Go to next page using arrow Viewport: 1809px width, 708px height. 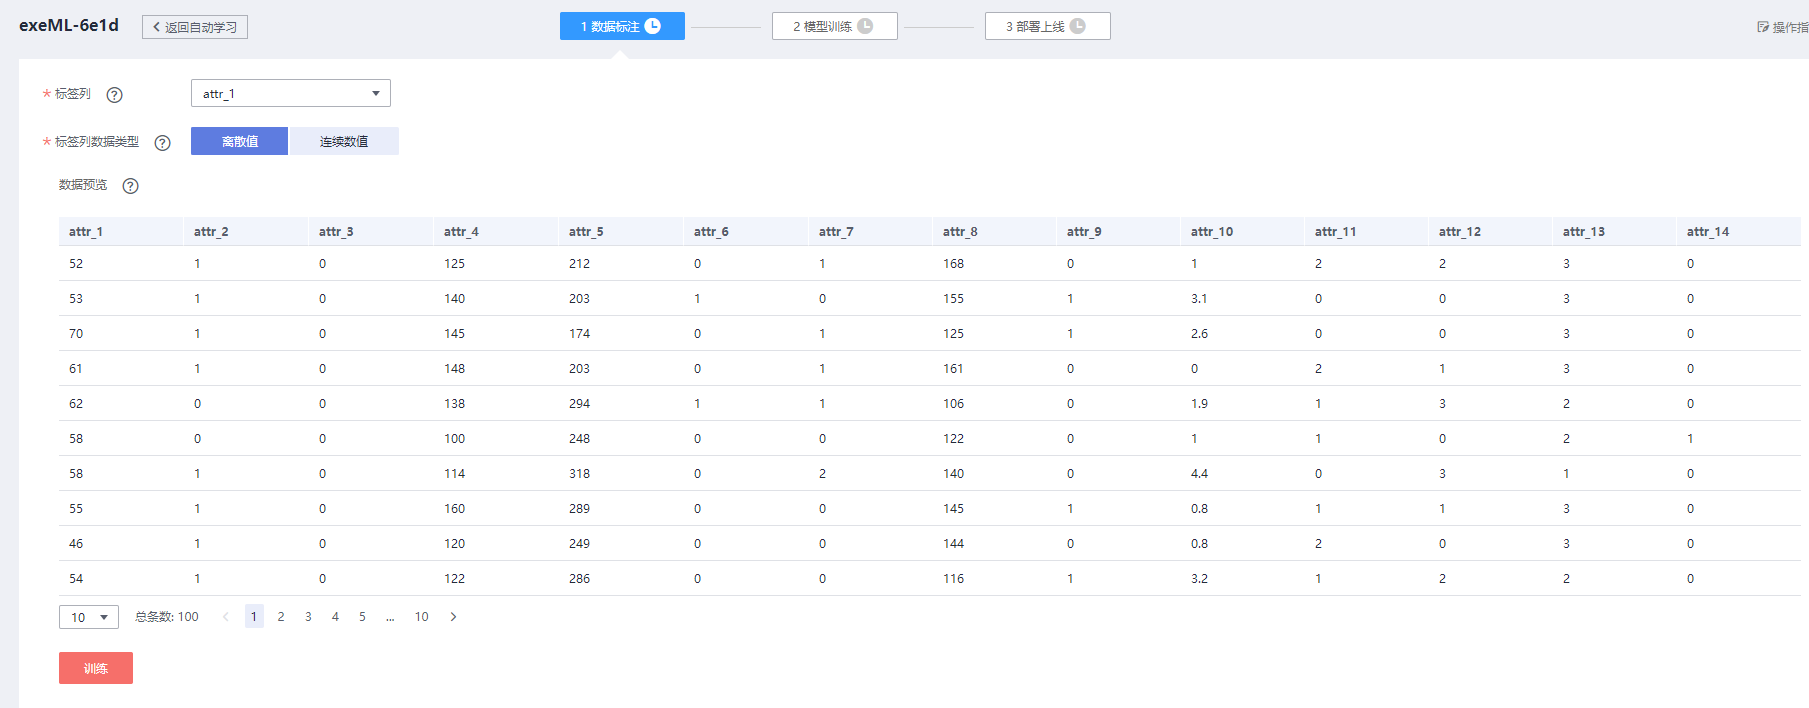coord(453,617)
